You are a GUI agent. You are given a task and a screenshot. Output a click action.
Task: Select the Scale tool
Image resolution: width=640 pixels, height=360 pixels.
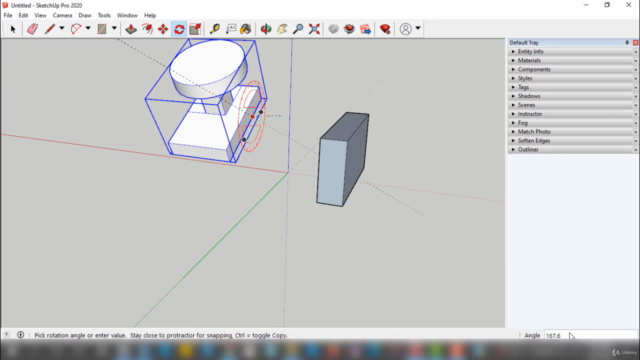pyautogui.click(x=195, y=29)
